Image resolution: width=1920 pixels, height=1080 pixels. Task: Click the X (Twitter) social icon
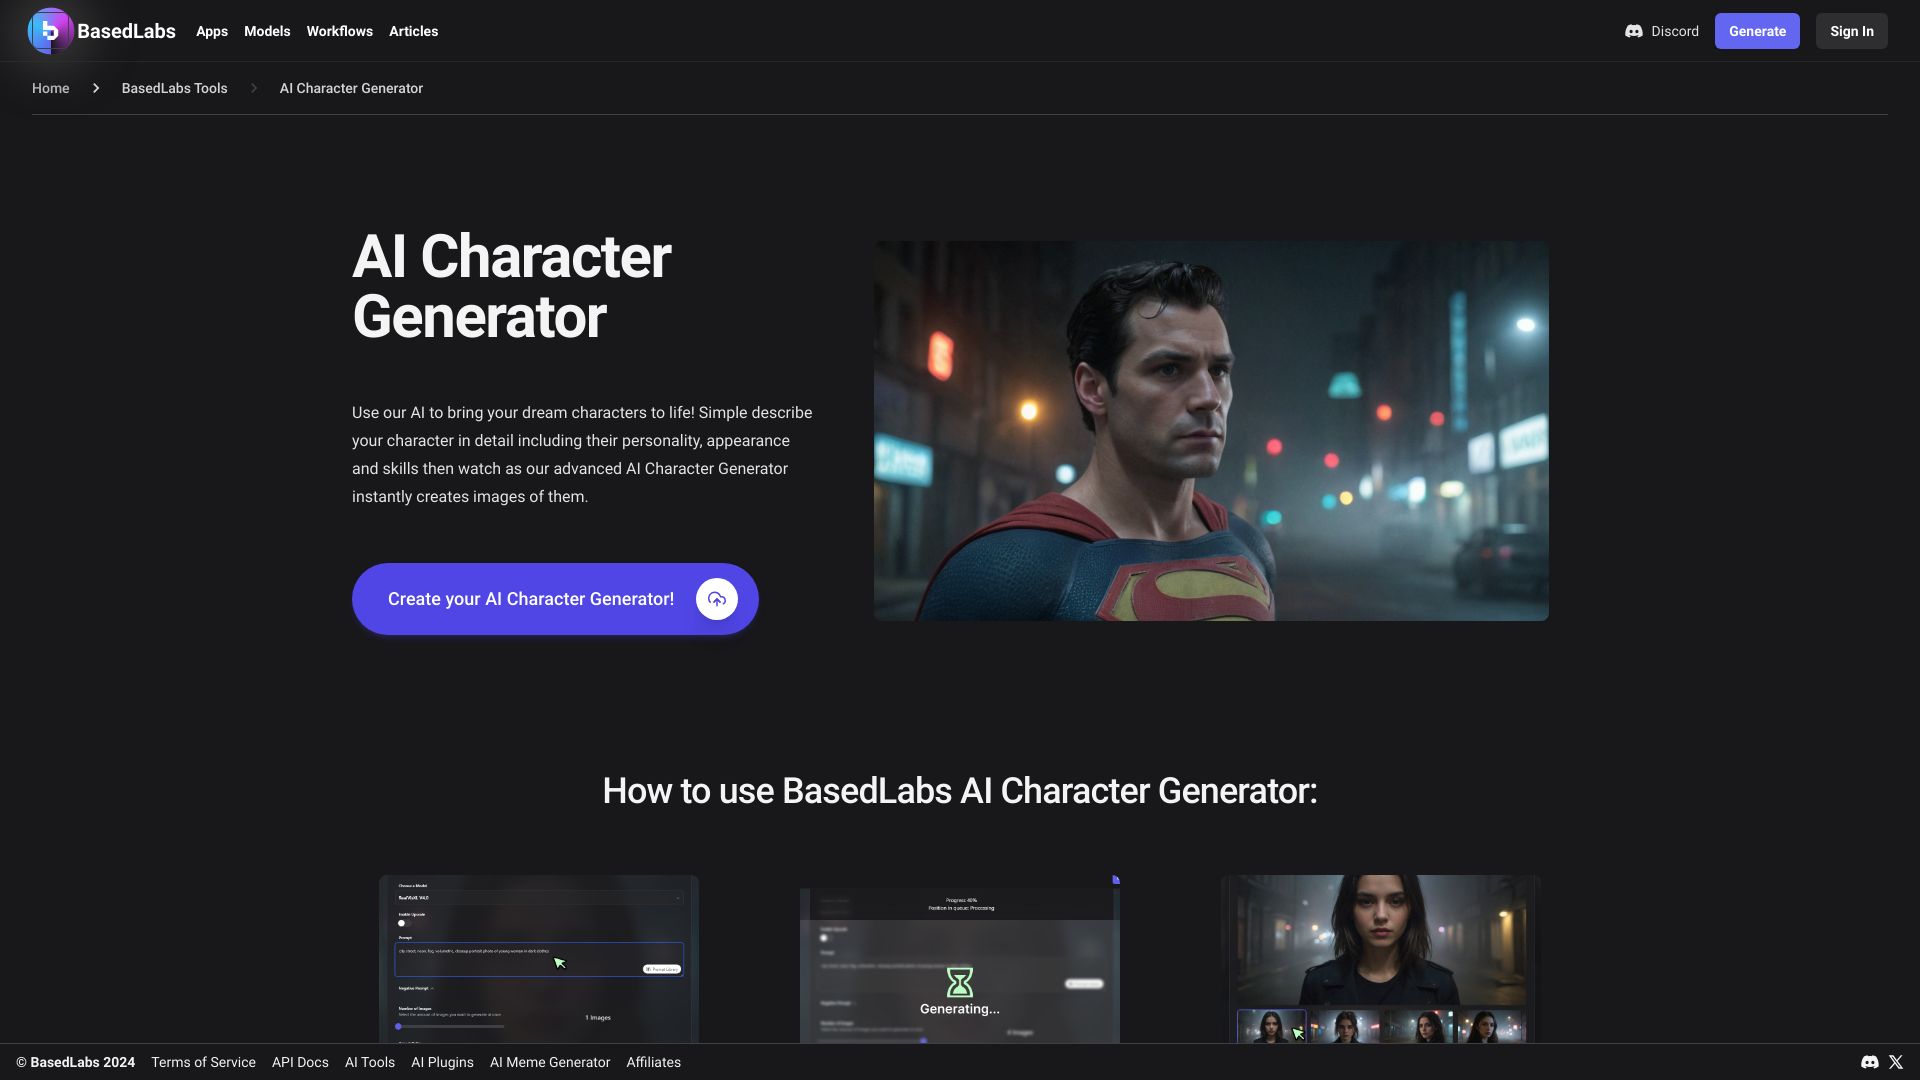tap(1895, 1062)
